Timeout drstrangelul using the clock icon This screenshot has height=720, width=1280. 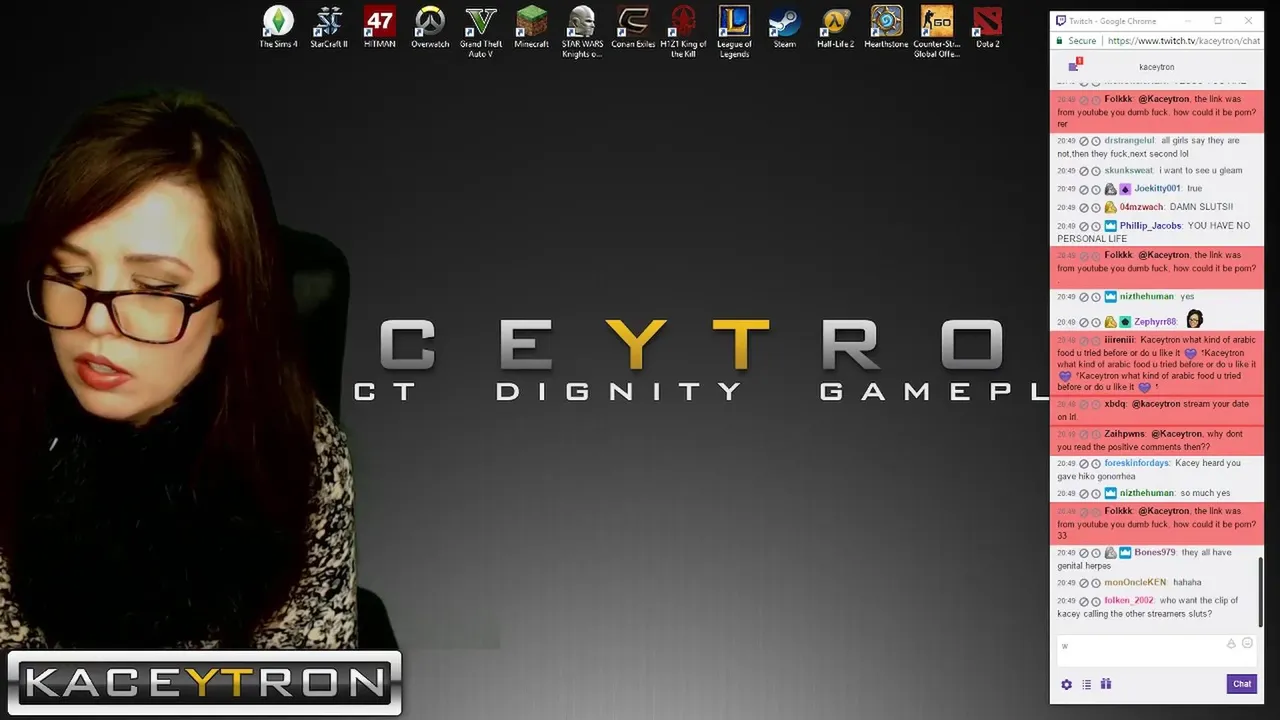1096,141
